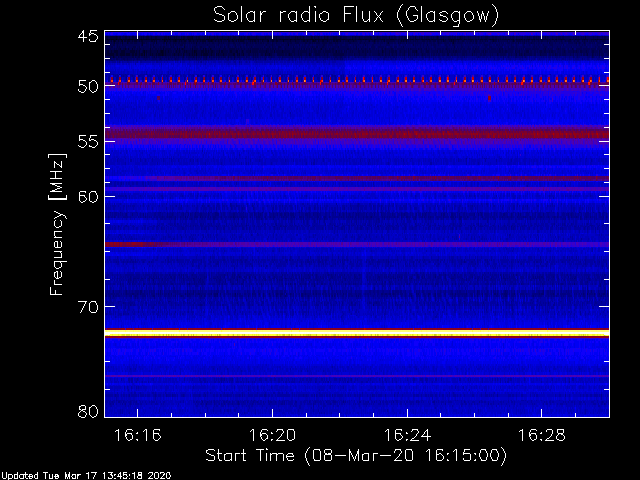640x480 pixels.
Task: Click the bright yellow emission band near 72 MHz
Action: [x=357, y=333]
